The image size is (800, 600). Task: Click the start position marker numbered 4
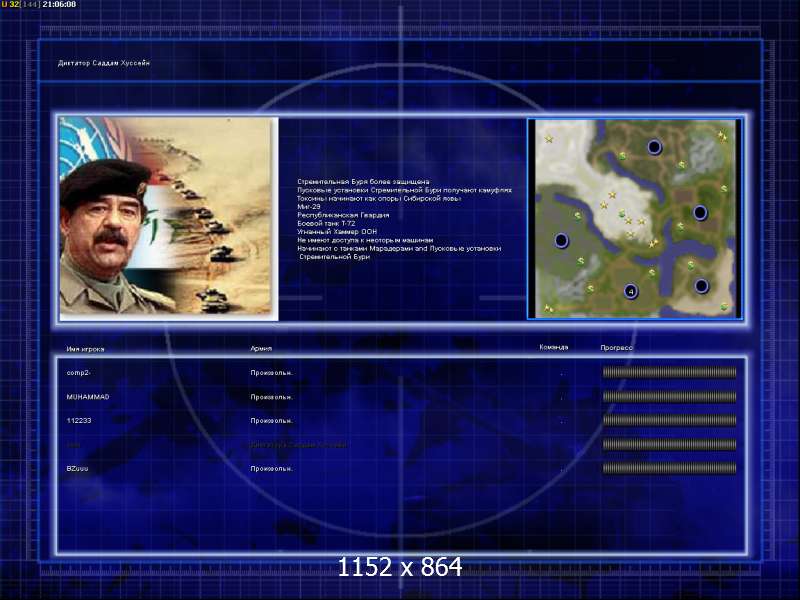coord(631,291)
